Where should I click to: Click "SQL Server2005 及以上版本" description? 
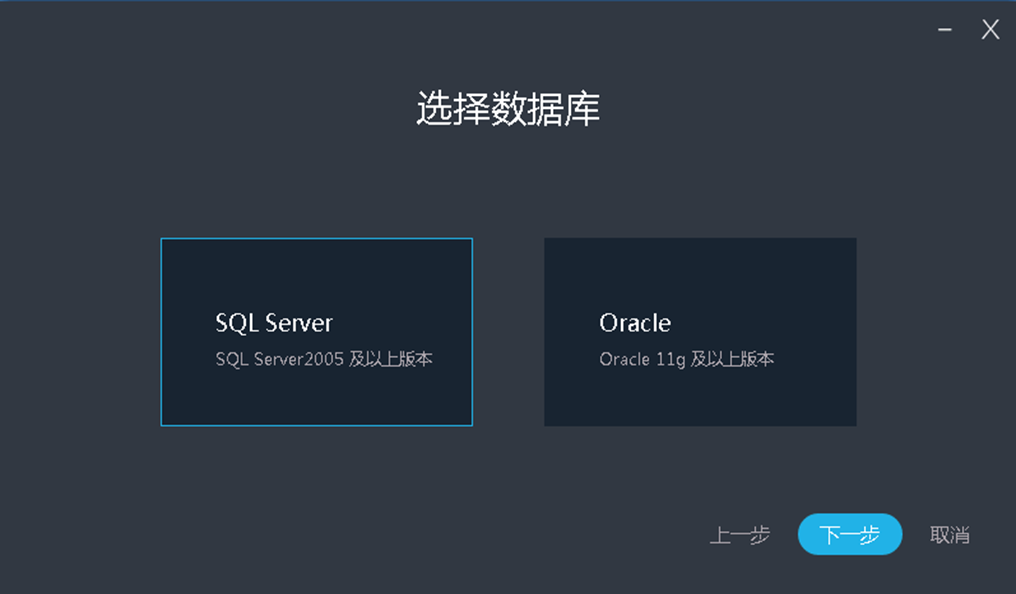click(324, 359)
